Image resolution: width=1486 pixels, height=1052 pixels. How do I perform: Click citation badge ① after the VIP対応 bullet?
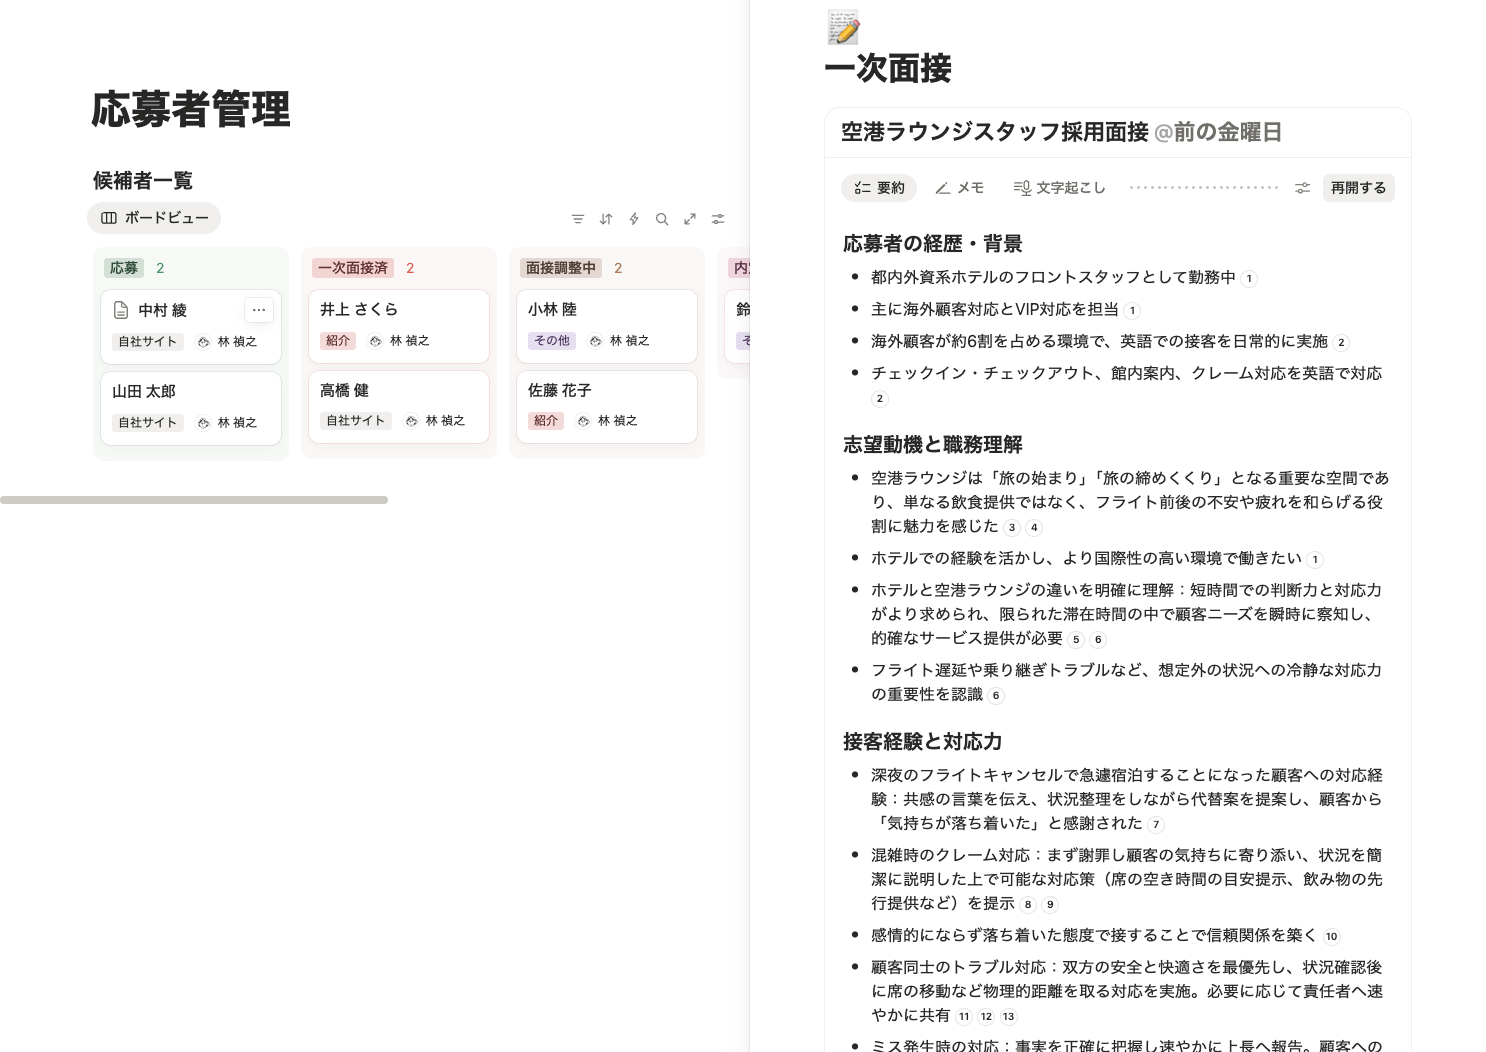1131,311
